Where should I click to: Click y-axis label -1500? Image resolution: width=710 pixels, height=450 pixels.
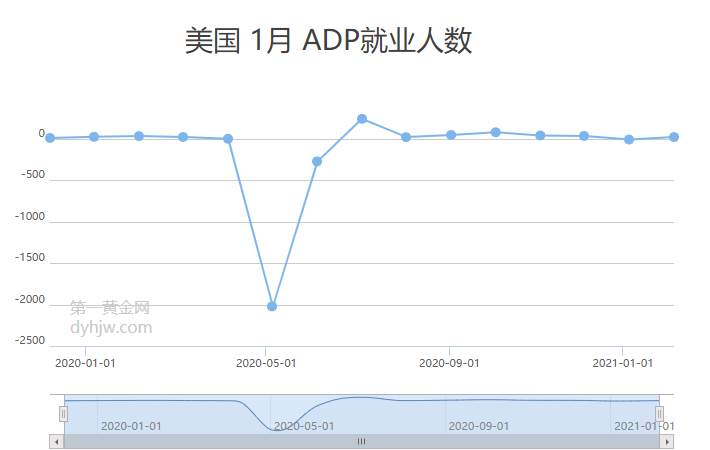coord(30,257)
